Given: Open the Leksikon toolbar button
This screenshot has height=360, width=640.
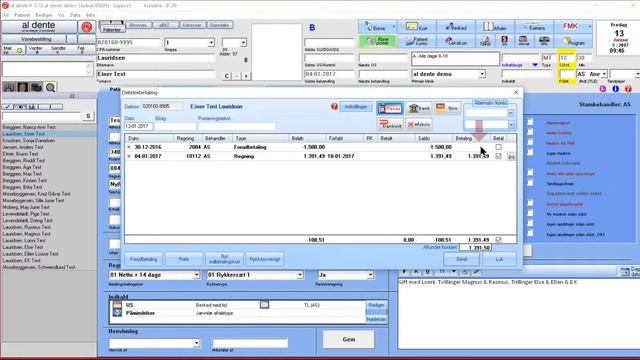Looking at the screenshot, I should coord(456,41).
